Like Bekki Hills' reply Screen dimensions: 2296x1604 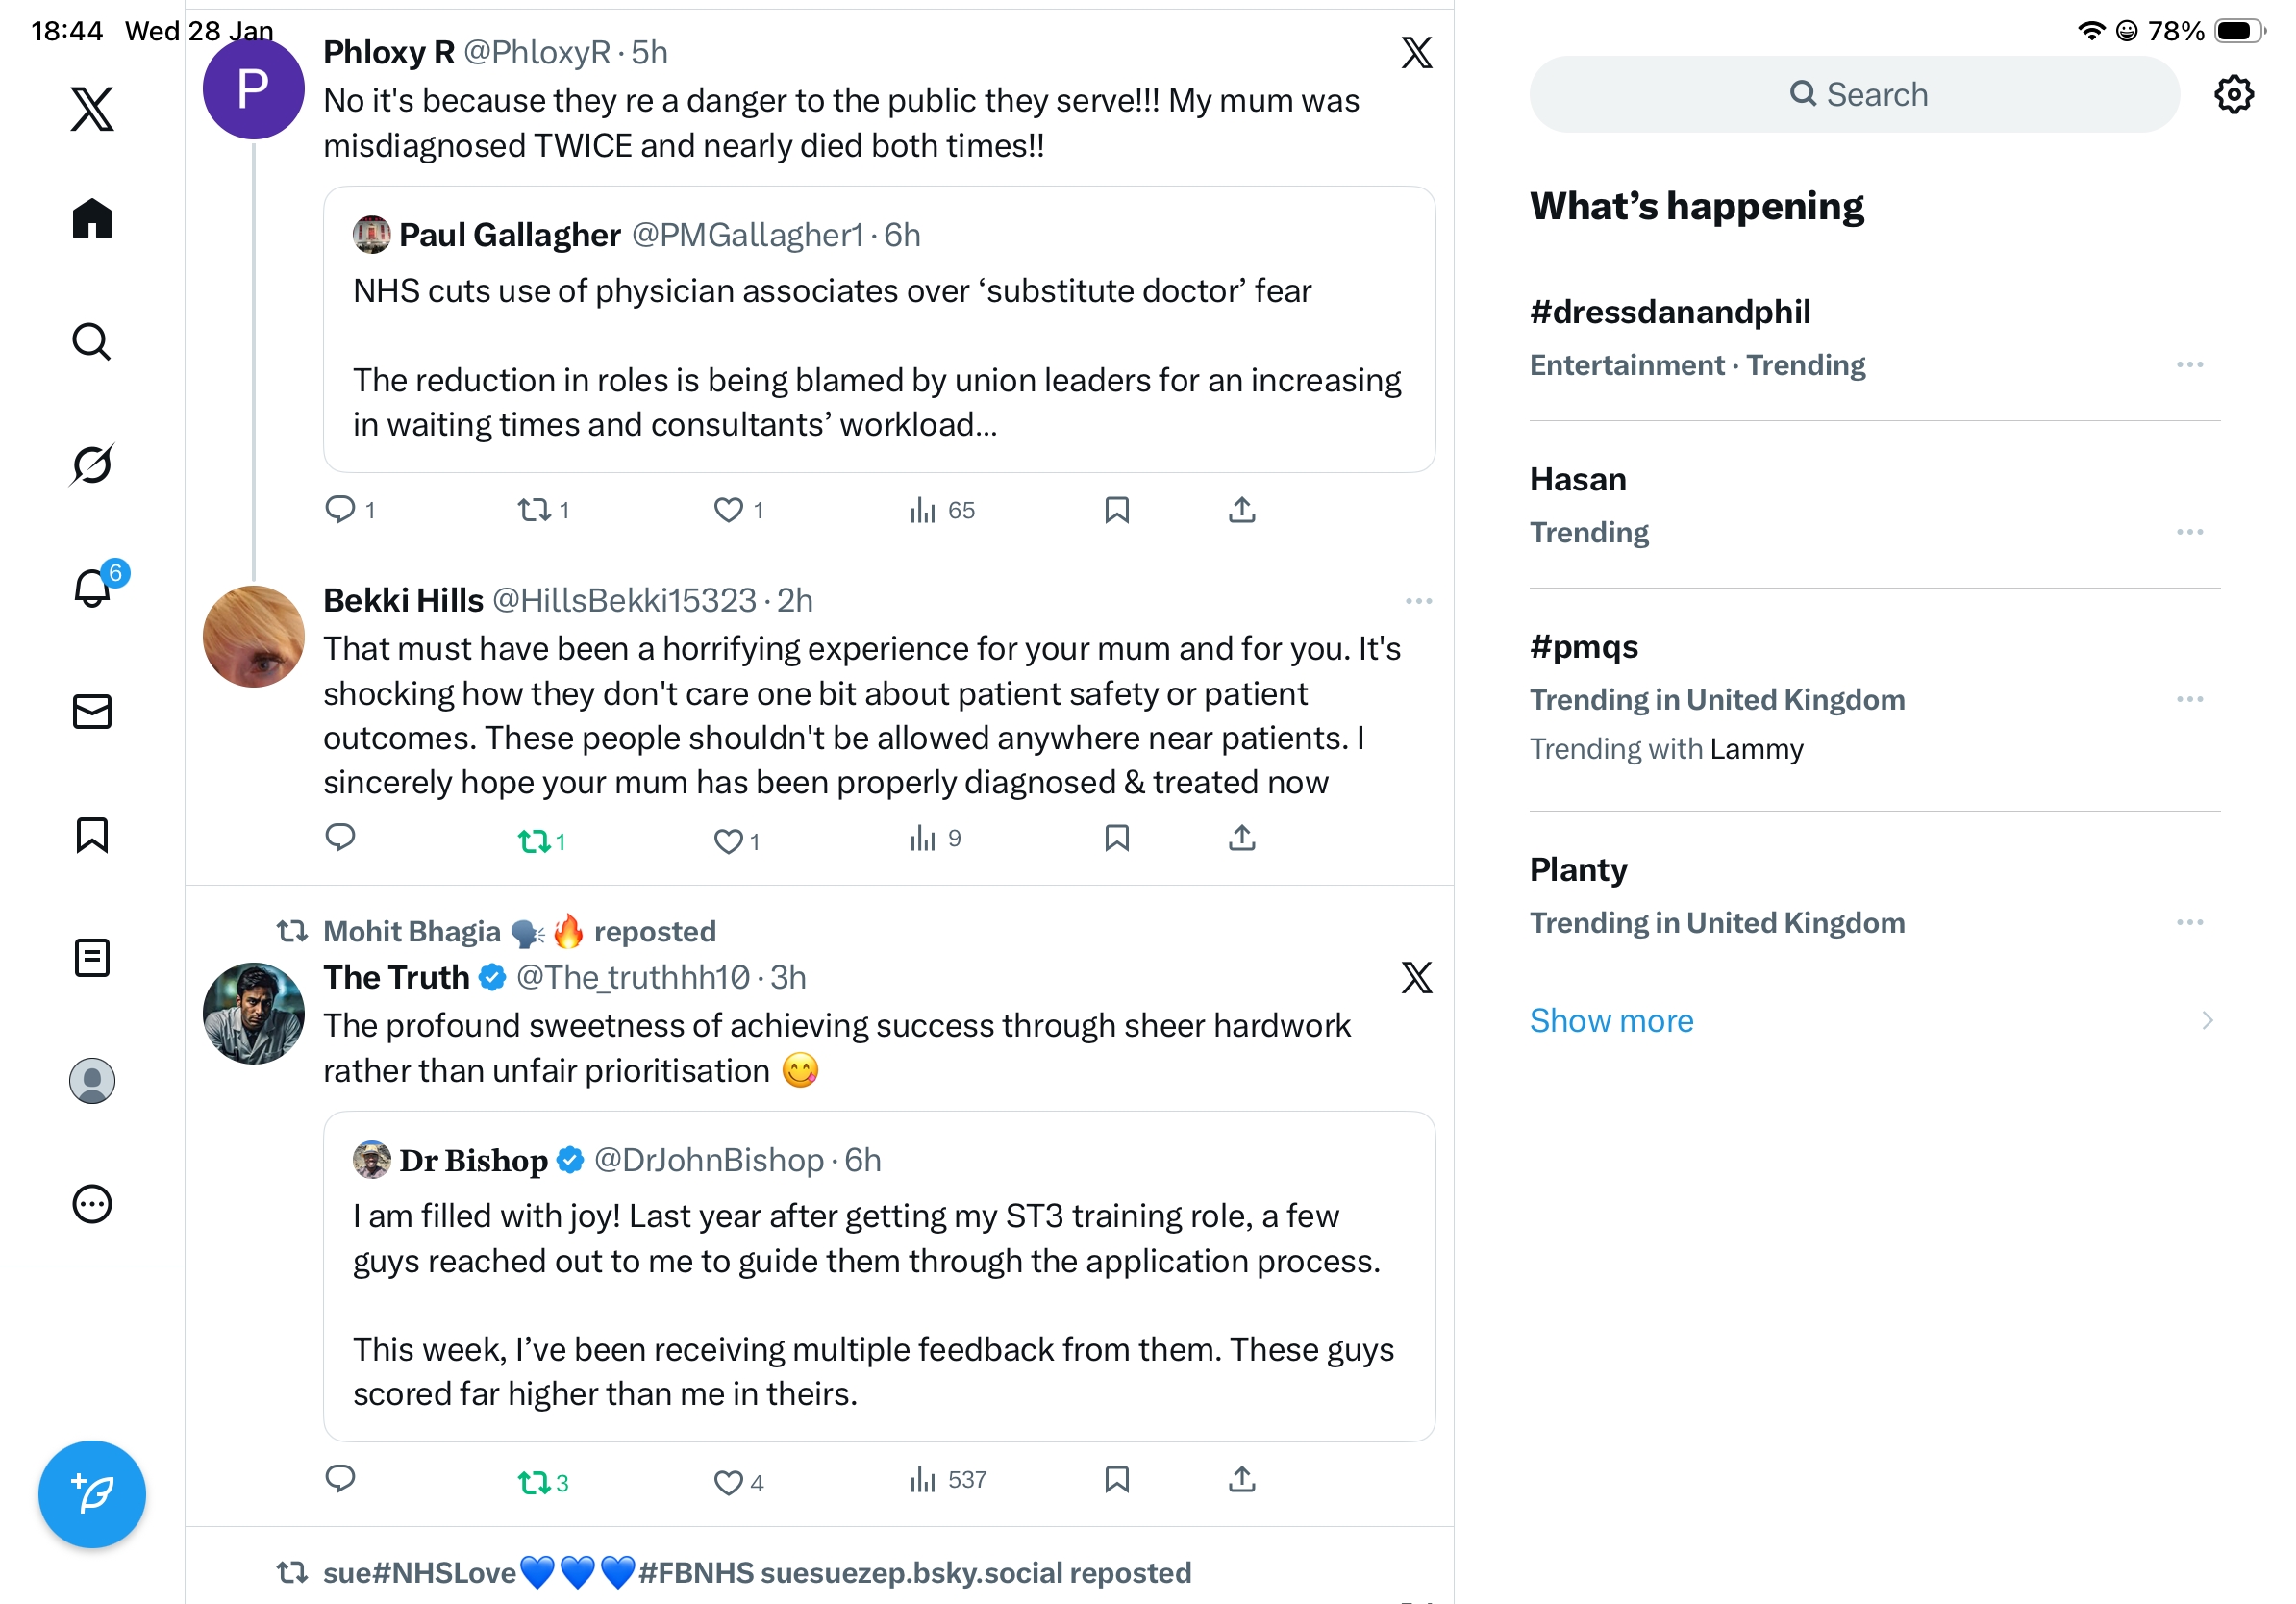[728, 841]
